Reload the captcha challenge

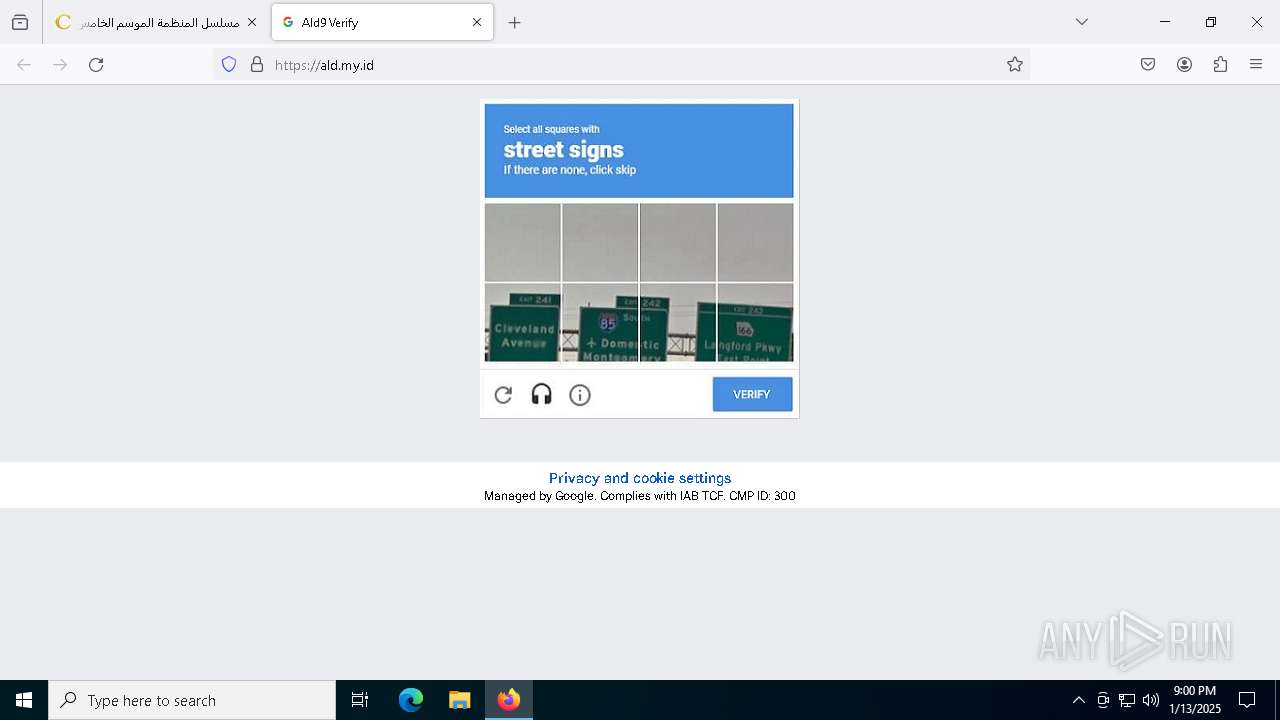coord(503,395)
